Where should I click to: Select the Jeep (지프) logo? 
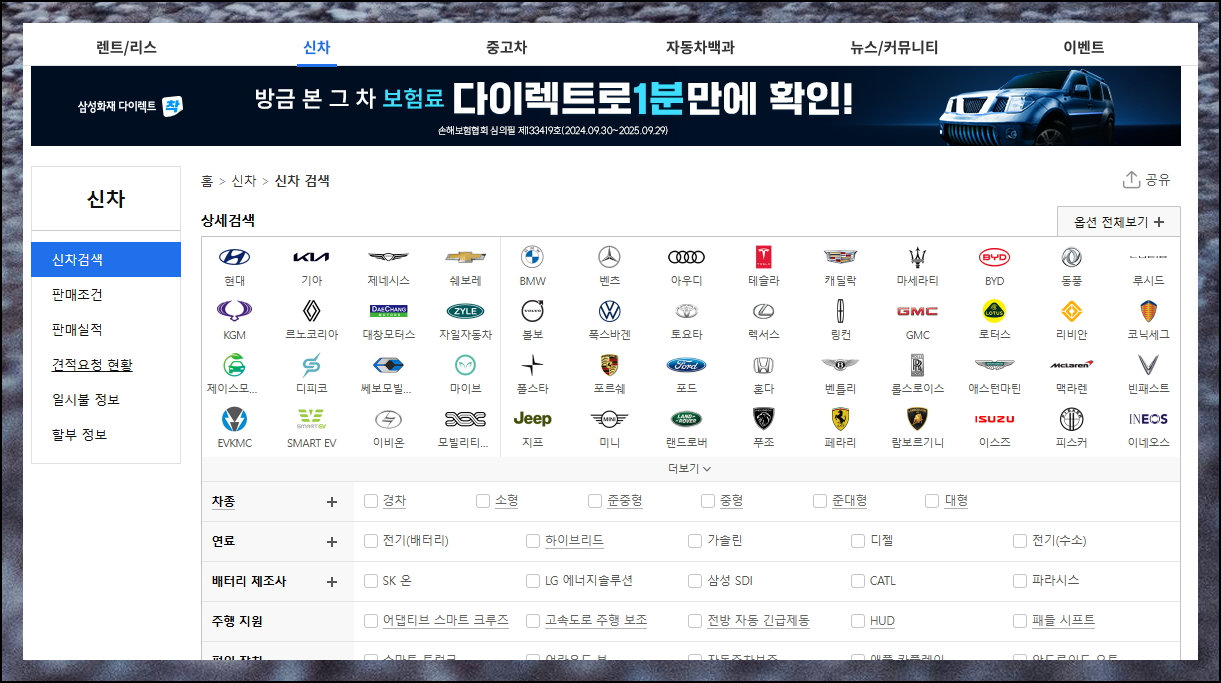click(532, 418)
